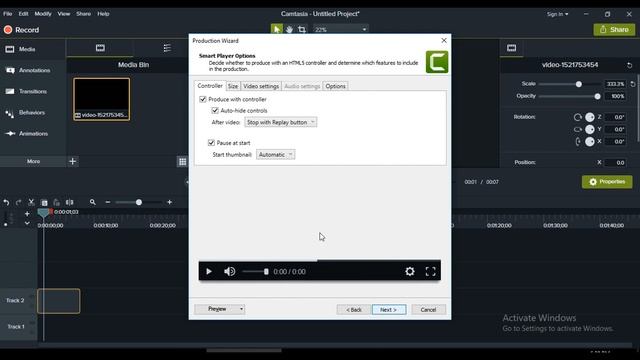
Task: Click play in the preview player
Action: click(x=209, y=271)
